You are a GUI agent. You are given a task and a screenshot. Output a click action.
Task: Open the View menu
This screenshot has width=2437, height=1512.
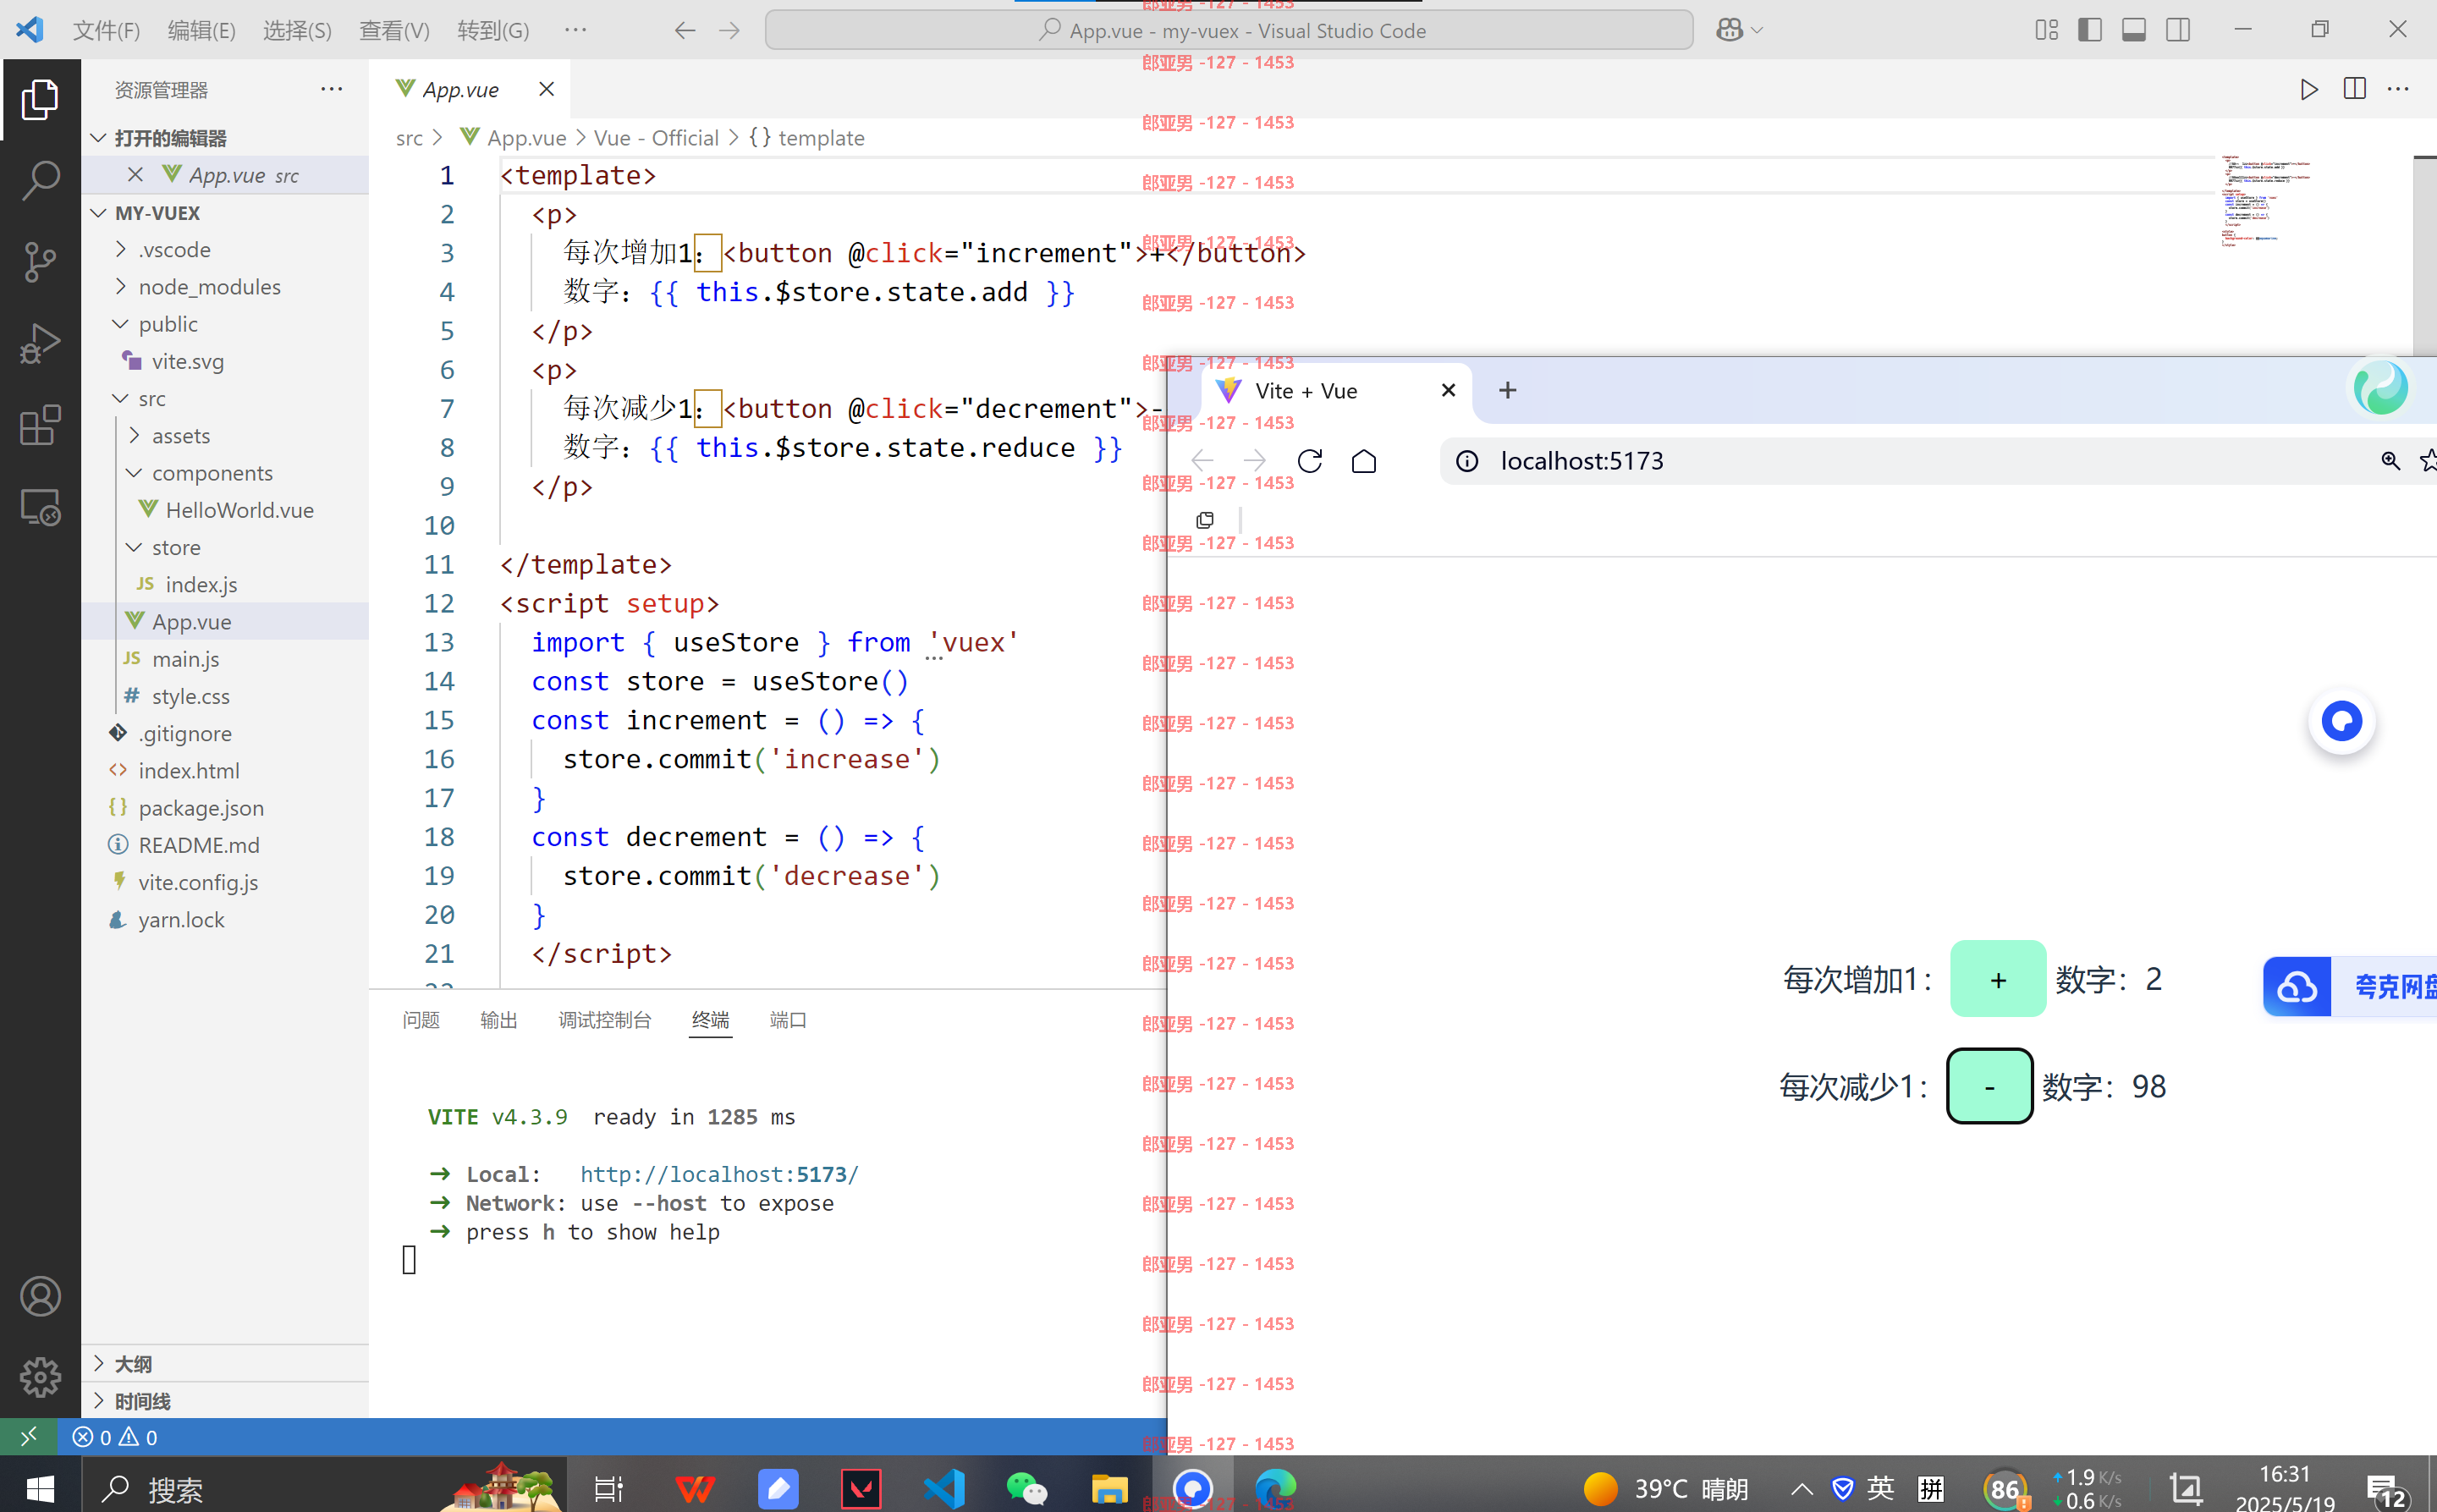[x=394, y=30]
